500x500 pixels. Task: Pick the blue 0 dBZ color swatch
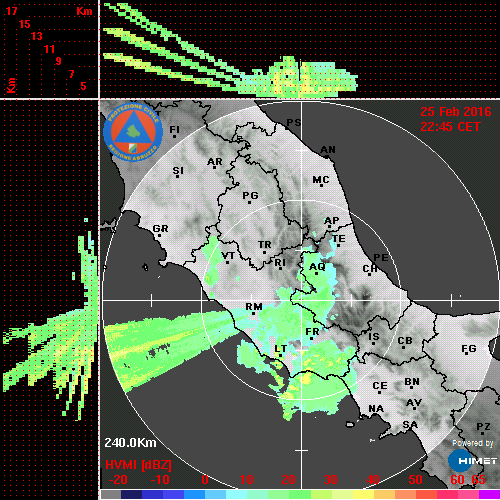(x=195, y=495)
